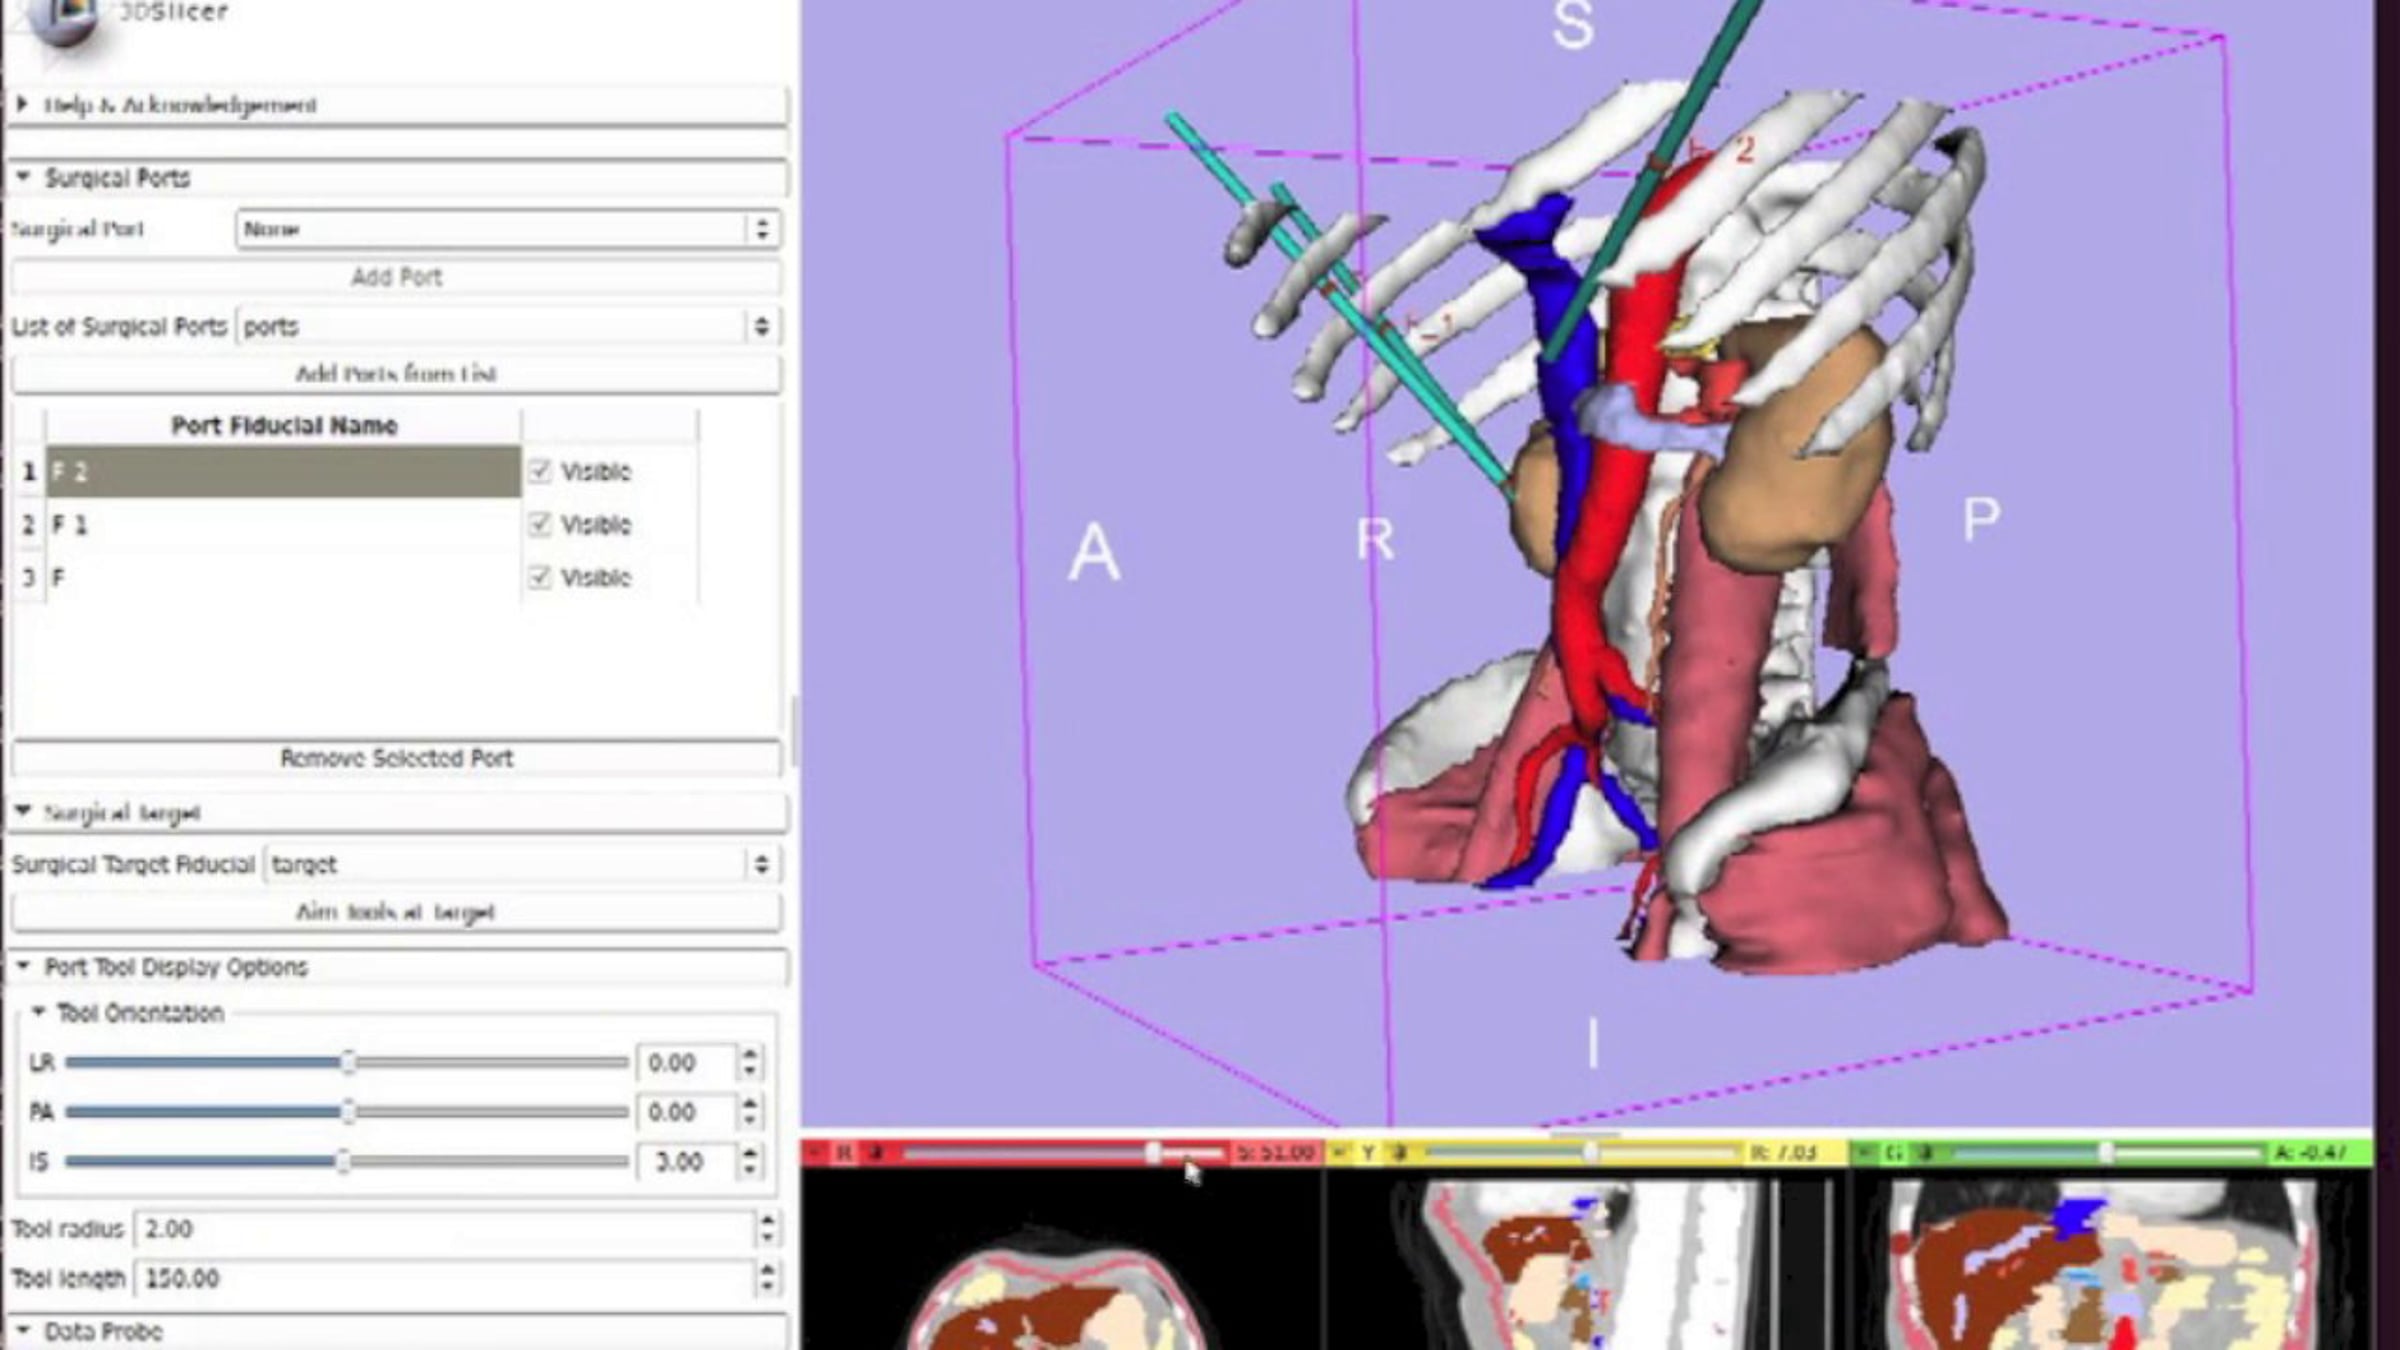Click the link icon on green slice bar
Viewport: 2400px width, 1350px height.
[1925, 1153]
